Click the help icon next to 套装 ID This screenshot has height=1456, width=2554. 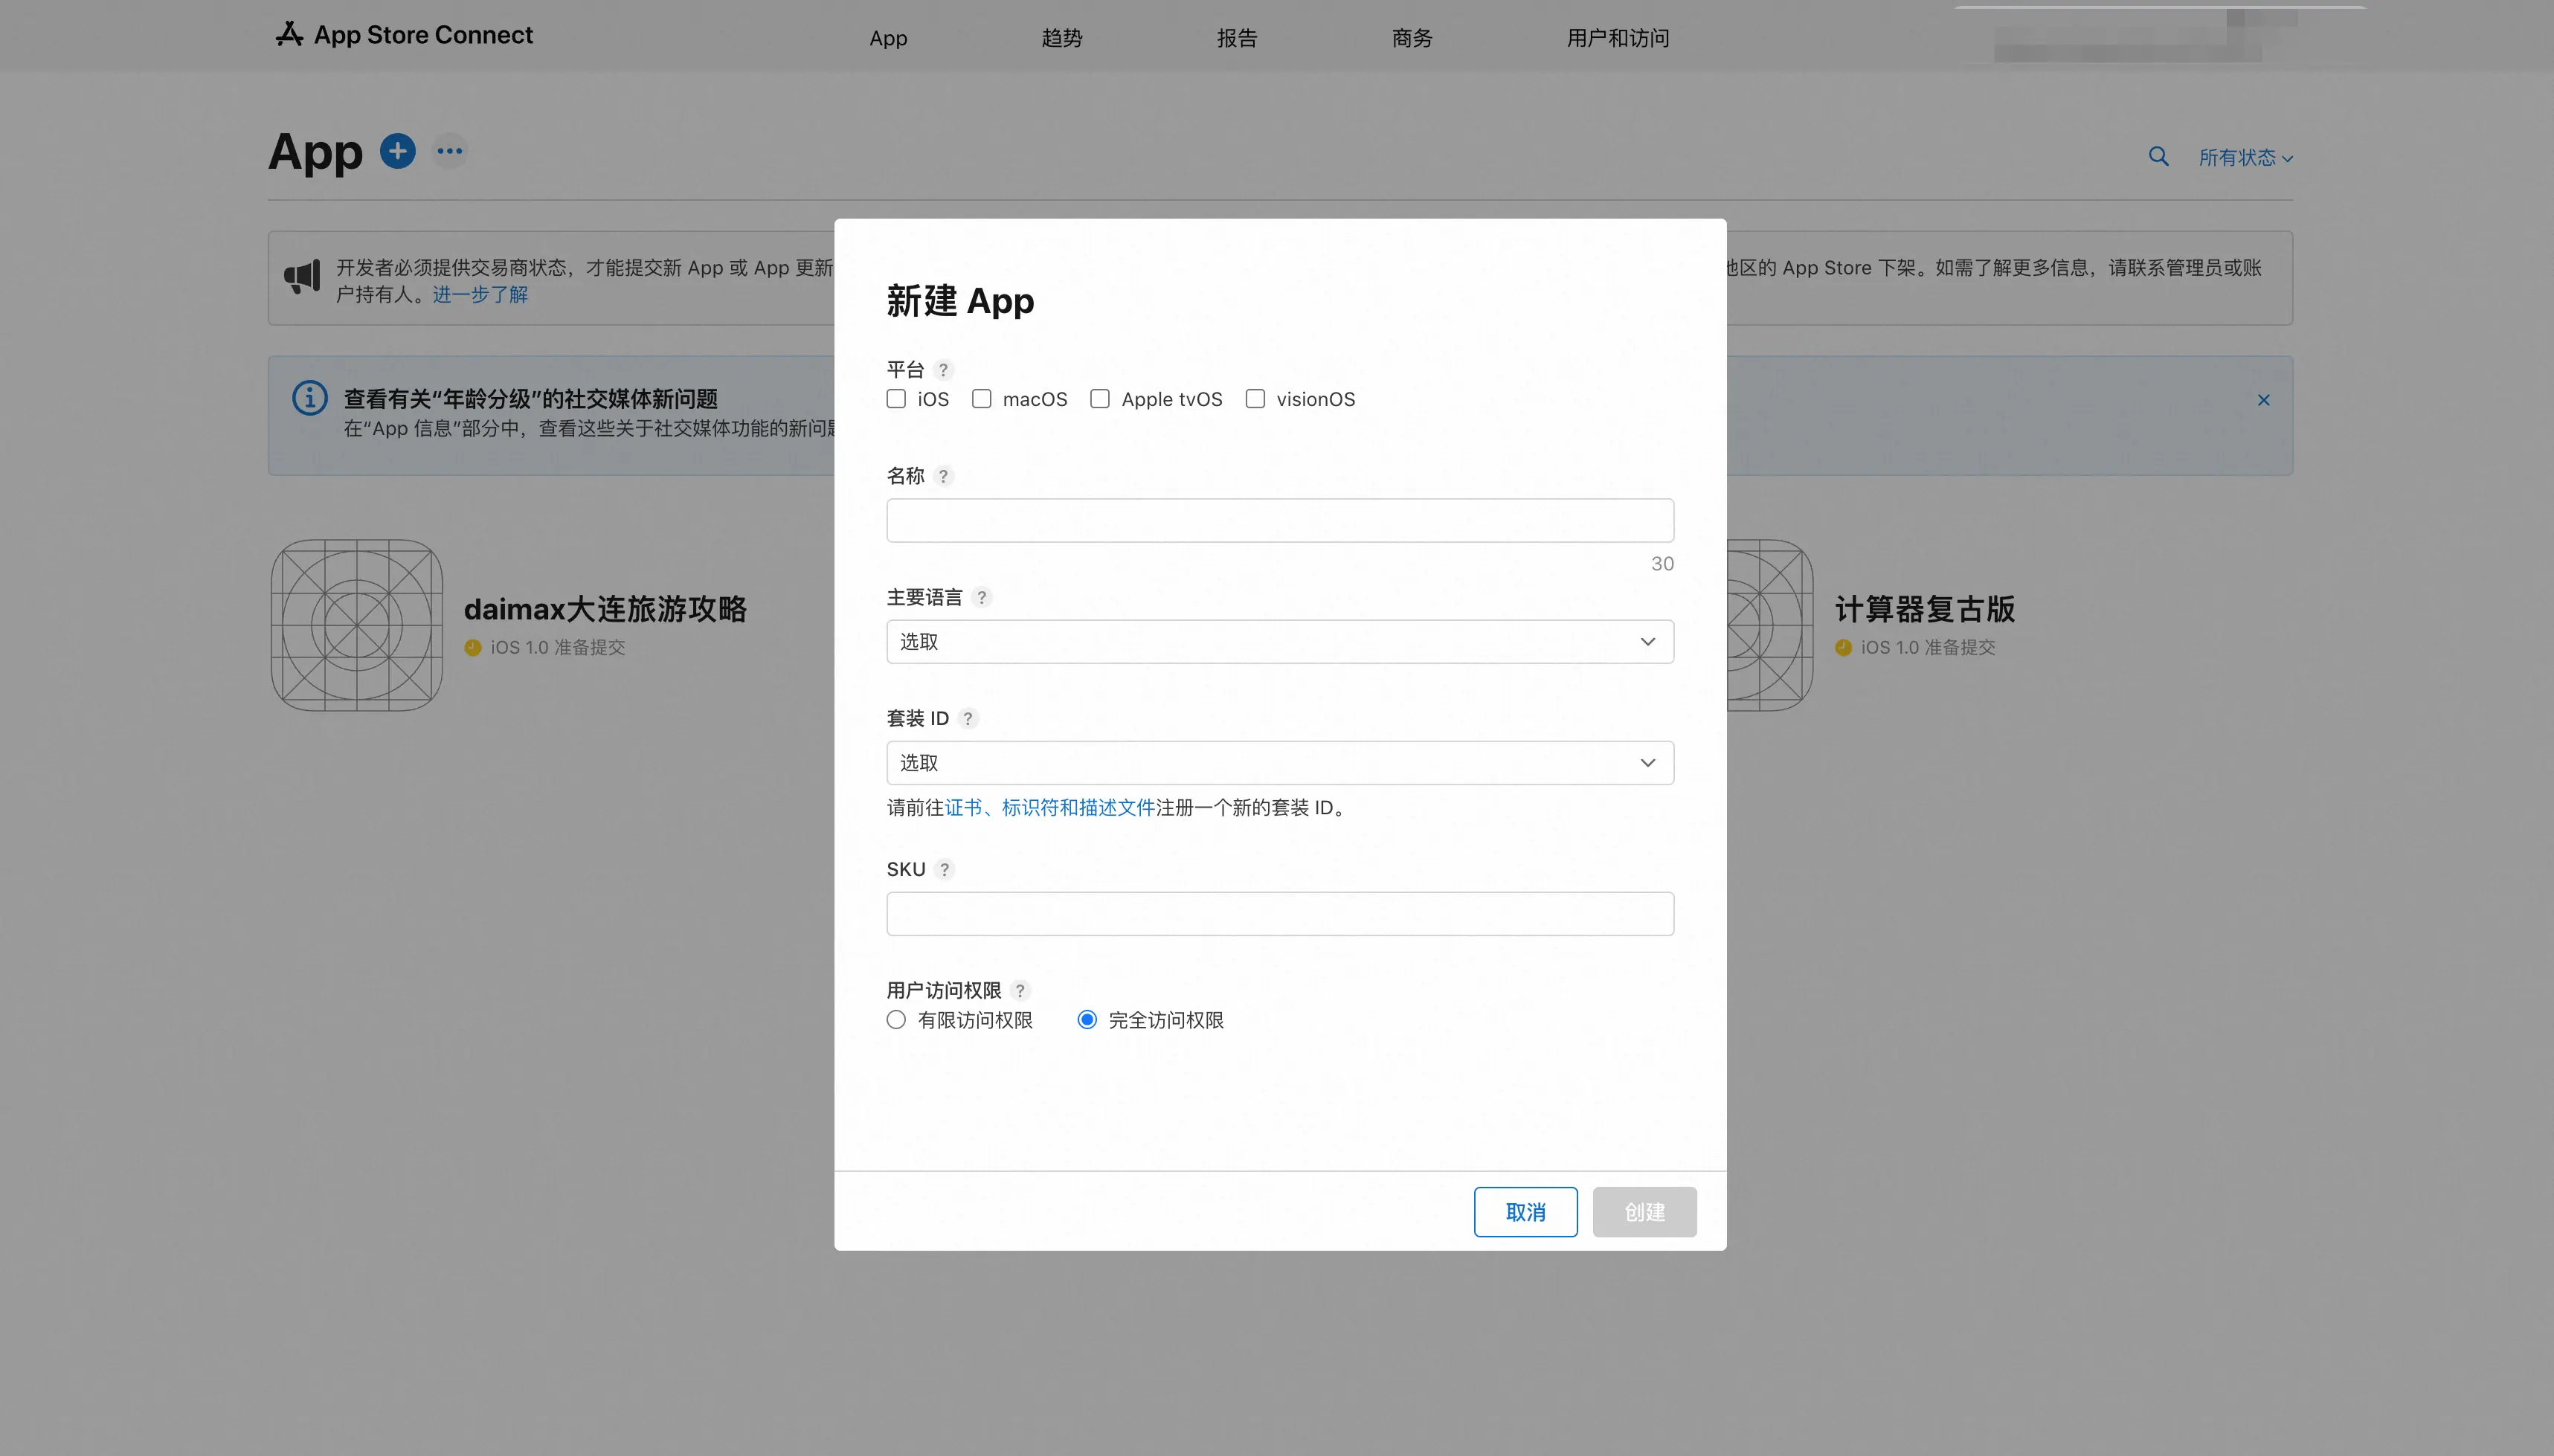pos(968,718)
